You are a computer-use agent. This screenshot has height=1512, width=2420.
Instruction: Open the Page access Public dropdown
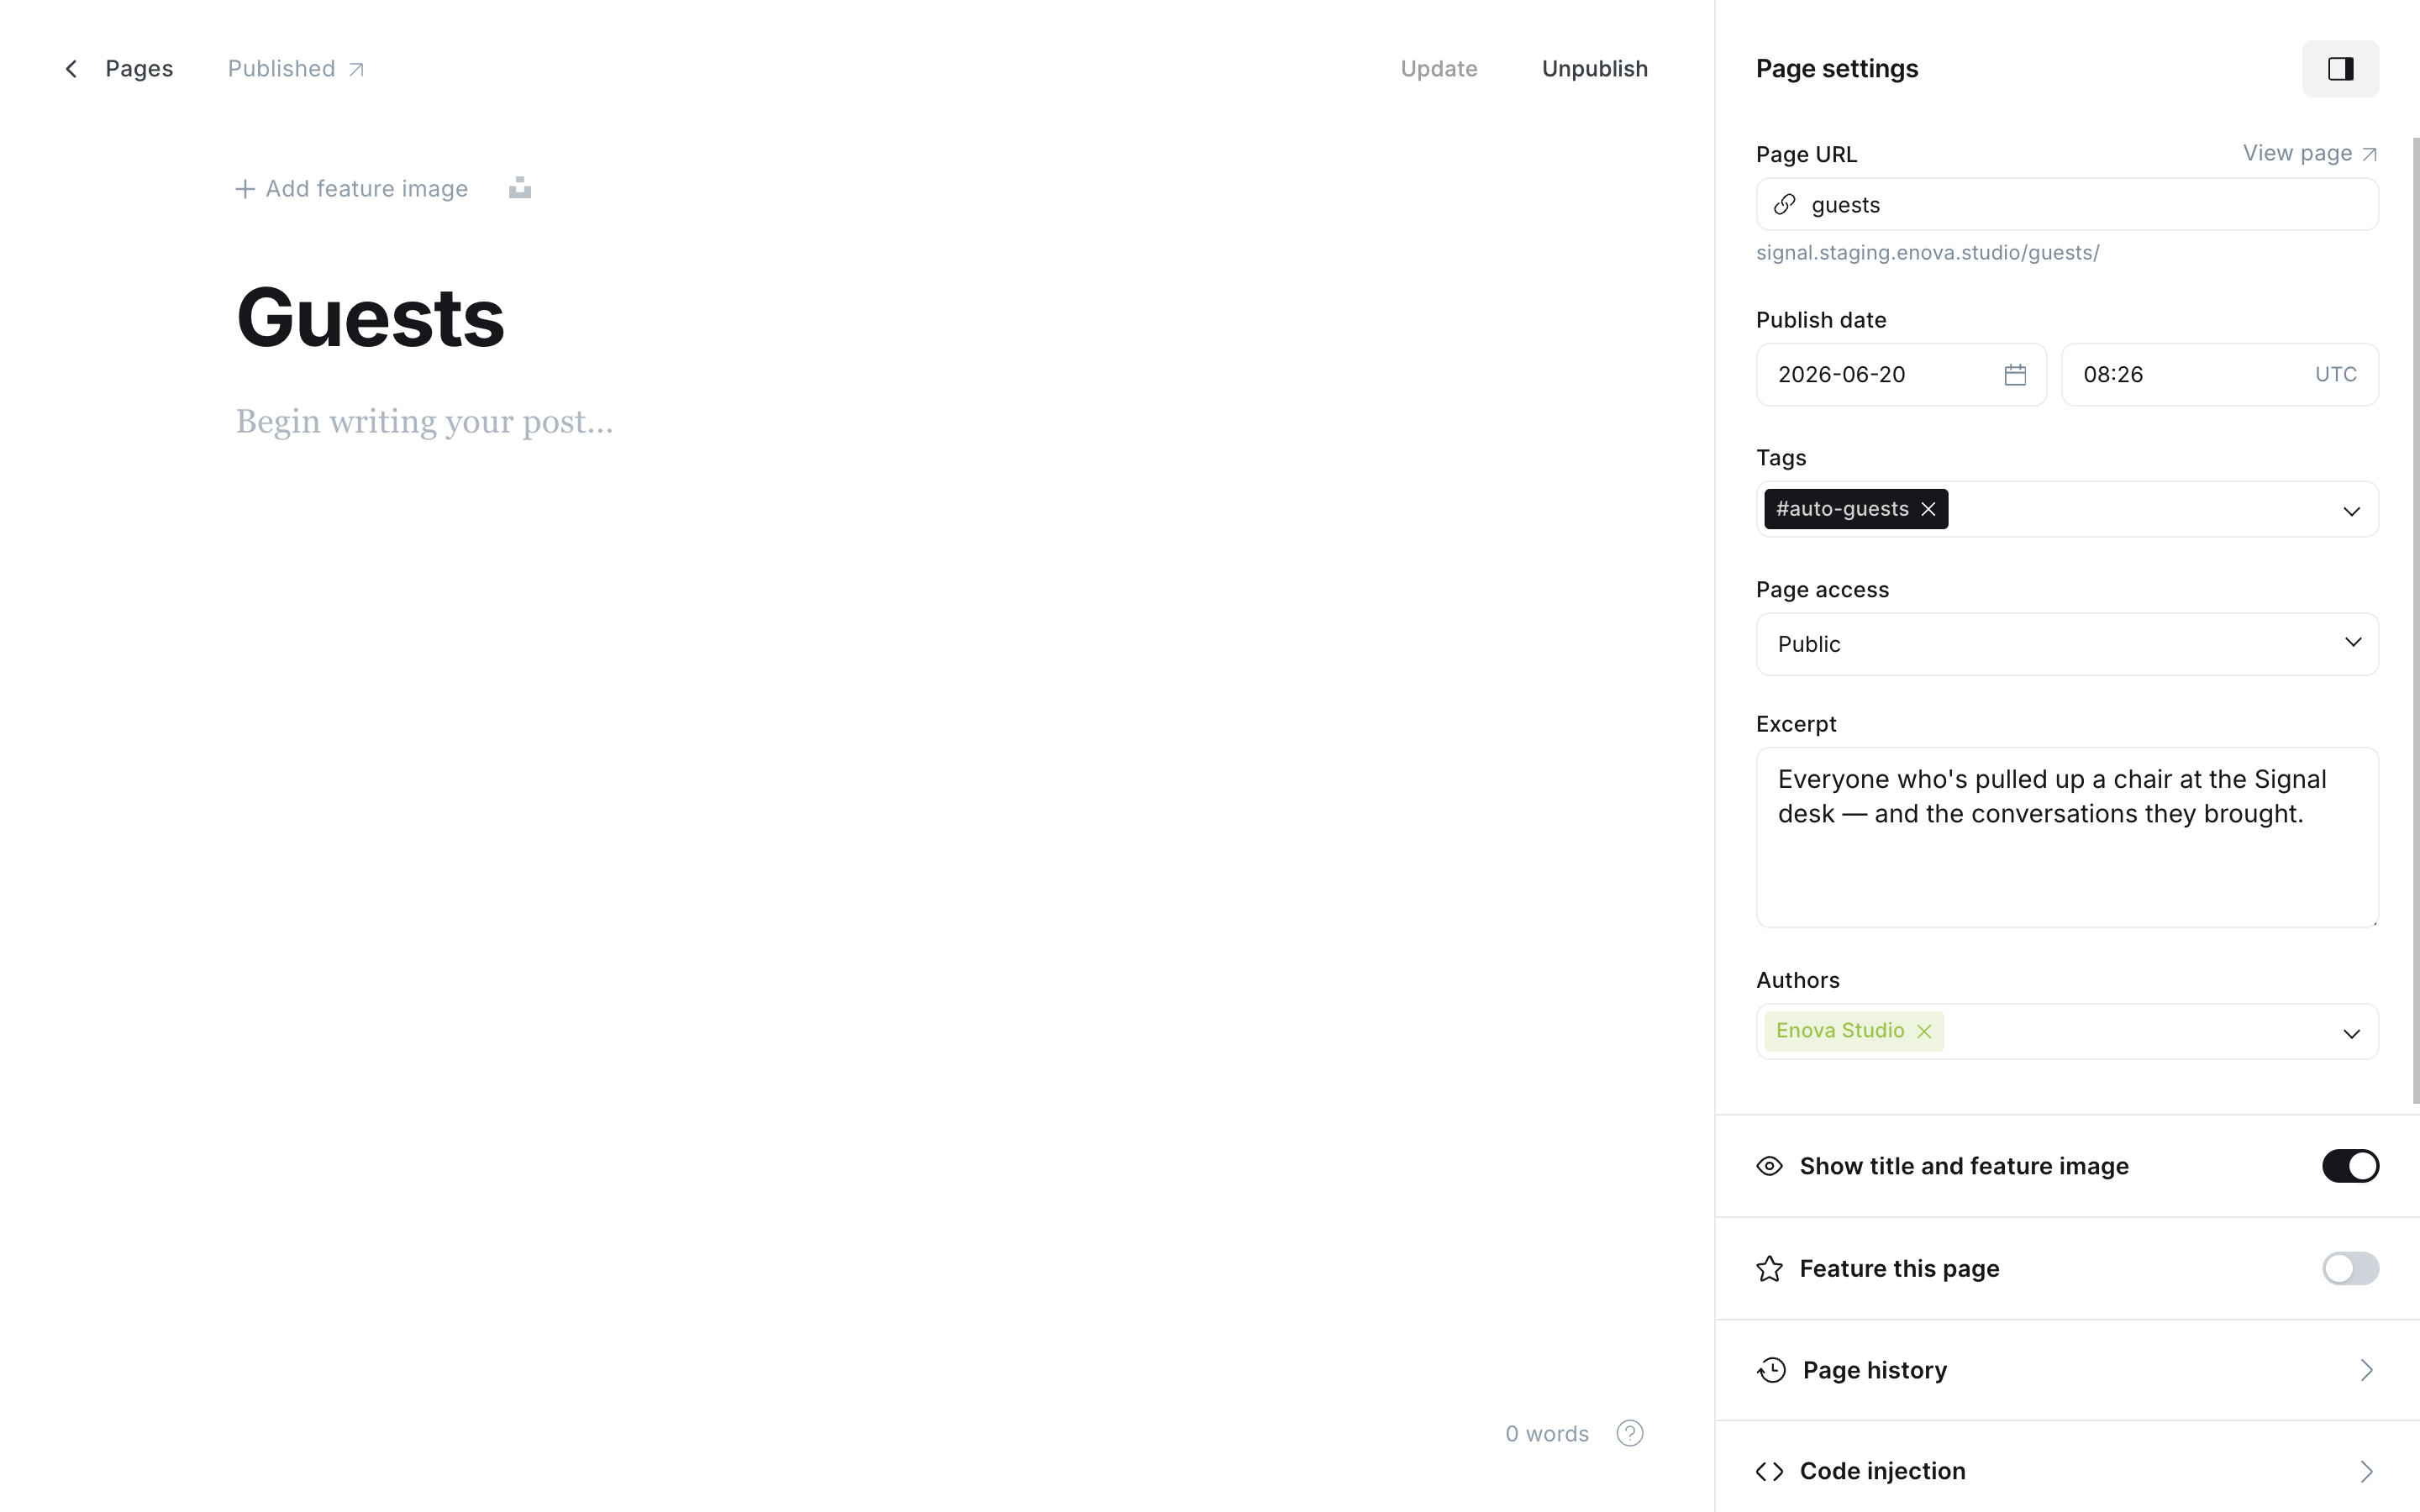click(x=2067, y=644)
